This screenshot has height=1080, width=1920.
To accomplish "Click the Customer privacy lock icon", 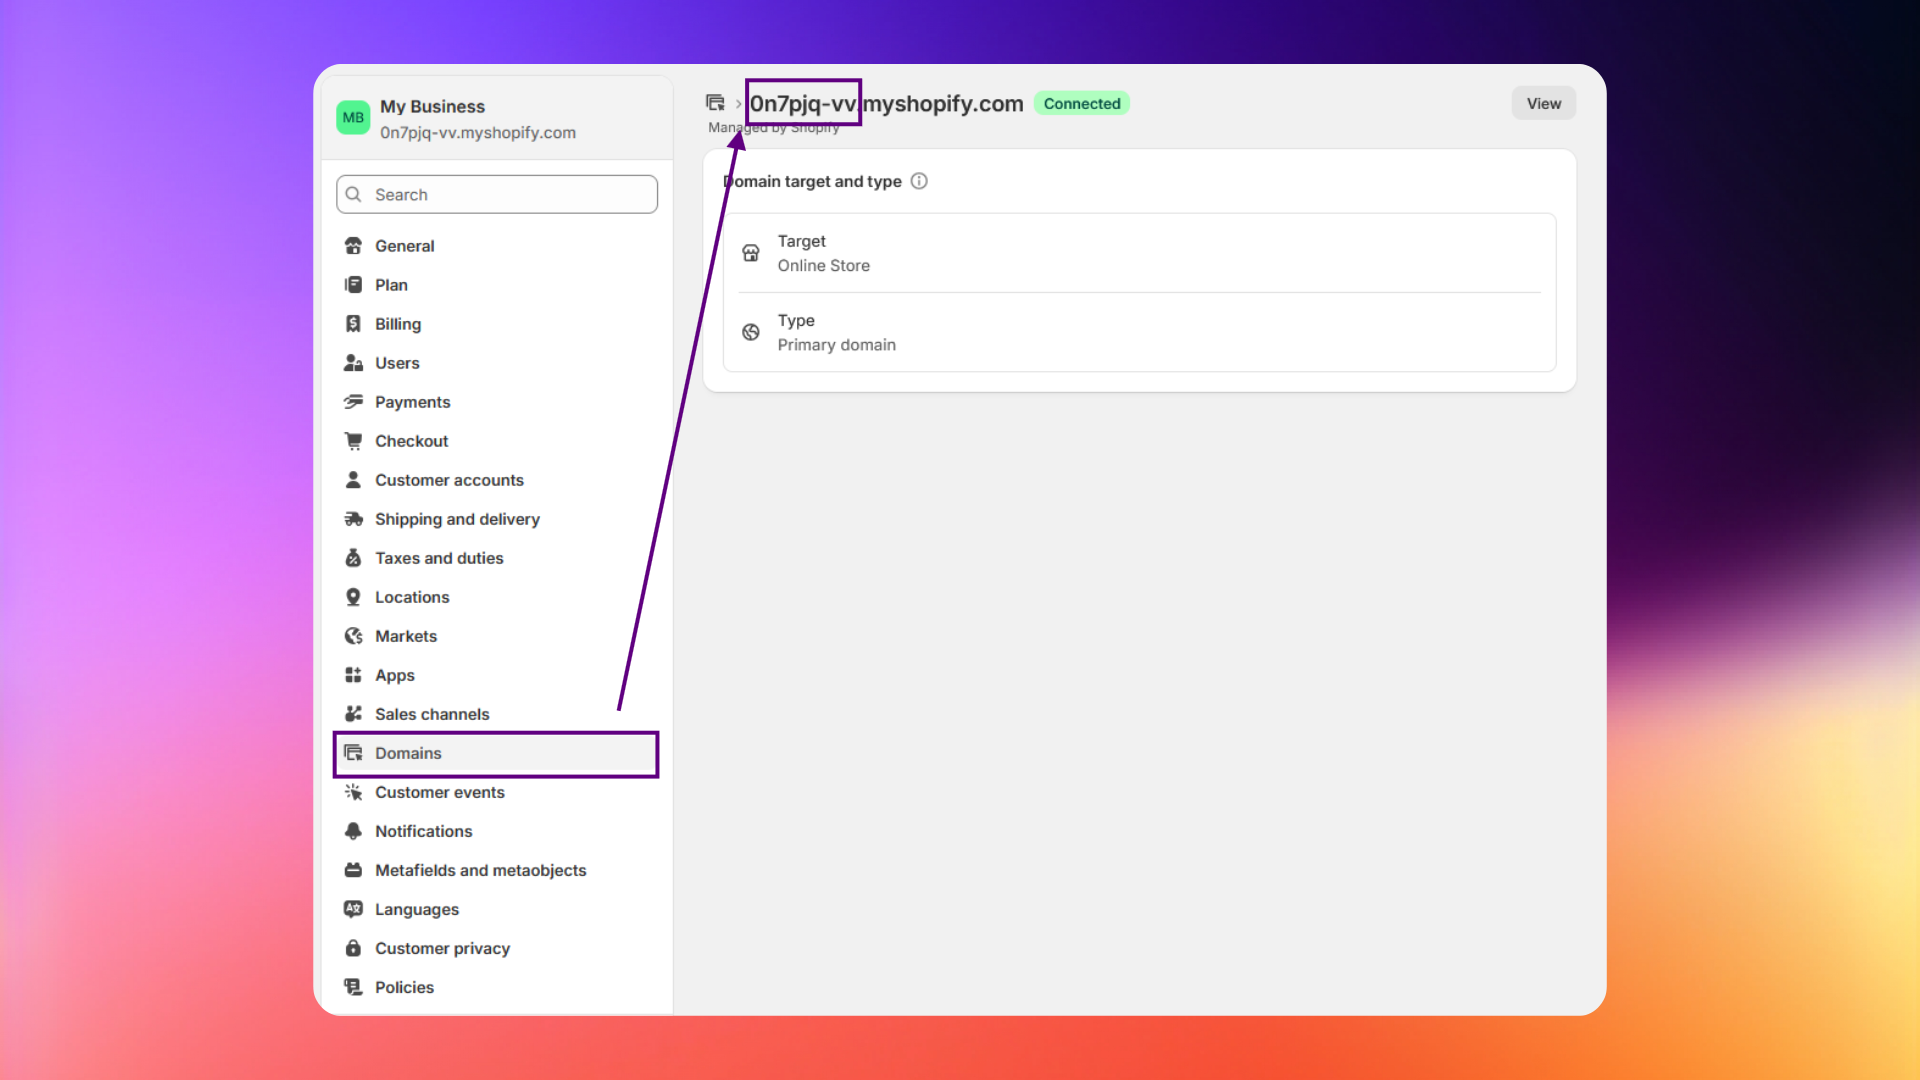I will [353, 948].
